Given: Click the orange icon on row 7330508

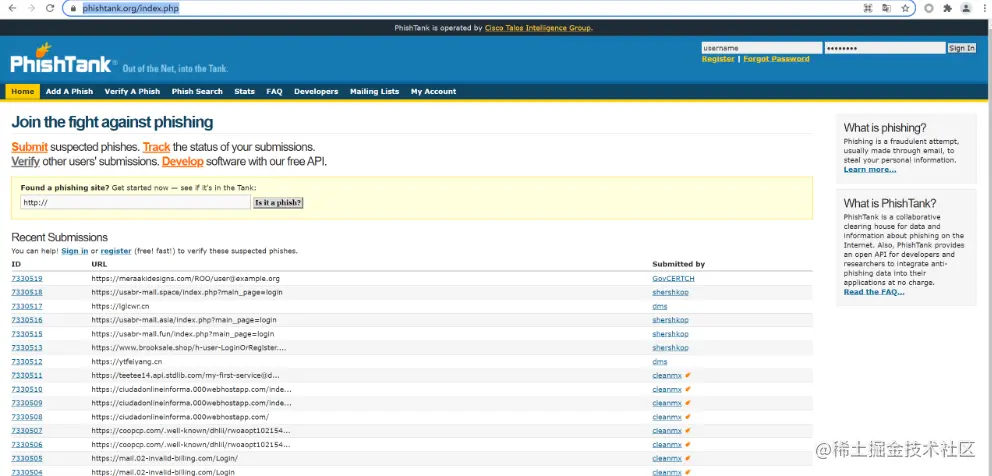Looking at the screenshot, I should click(x=688, y=416).
